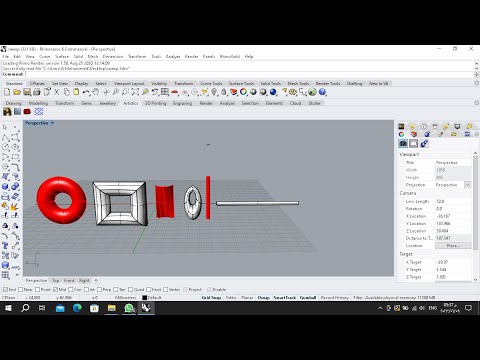Image resolution: width=480 pixels, height=360 pixels.
Task: Click the Mona Lisa portrait icon in Artistics
Action: click(7, 112)
